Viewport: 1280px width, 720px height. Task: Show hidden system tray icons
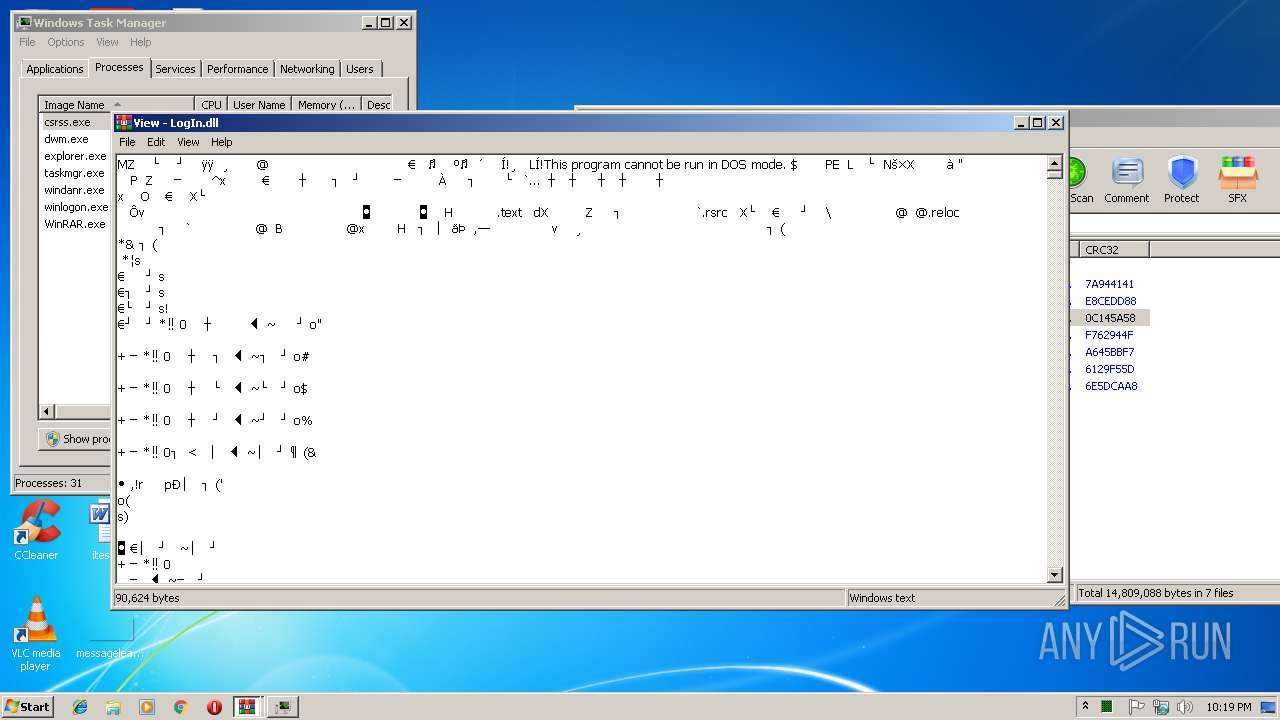pos(1085,707)
